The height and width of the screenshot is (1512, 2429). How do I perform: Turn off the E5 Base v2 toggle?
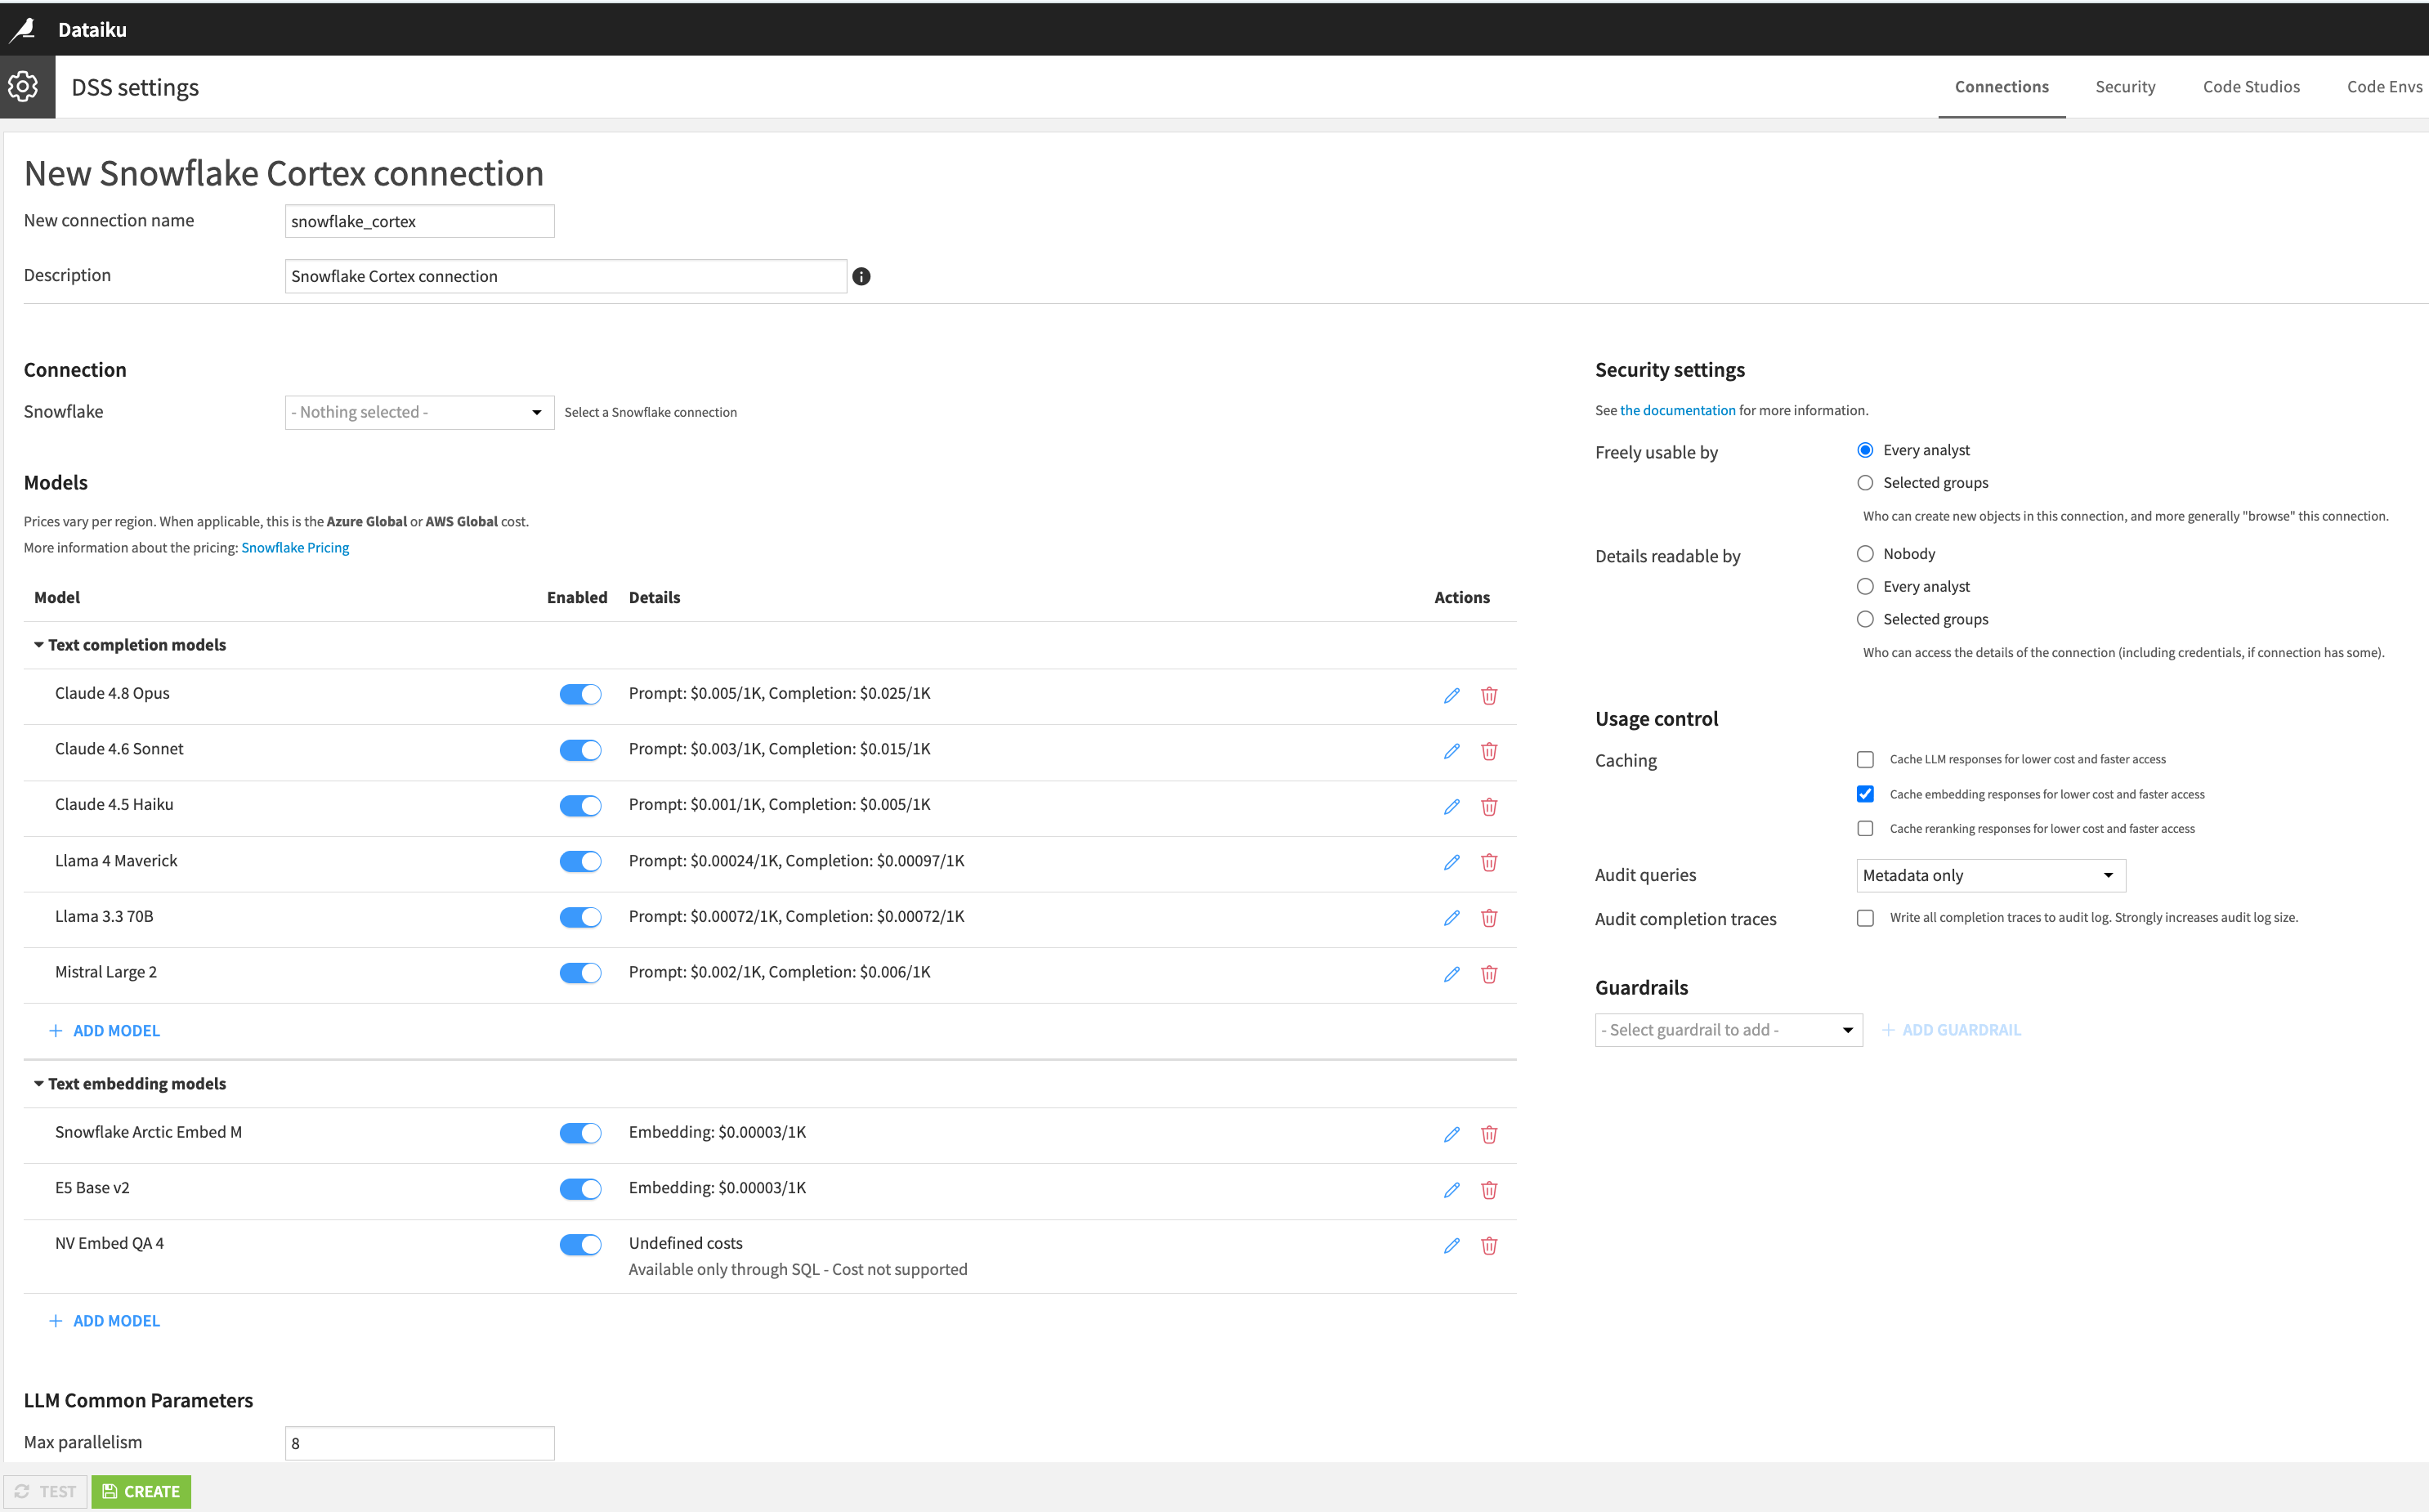pos(580,1189)
